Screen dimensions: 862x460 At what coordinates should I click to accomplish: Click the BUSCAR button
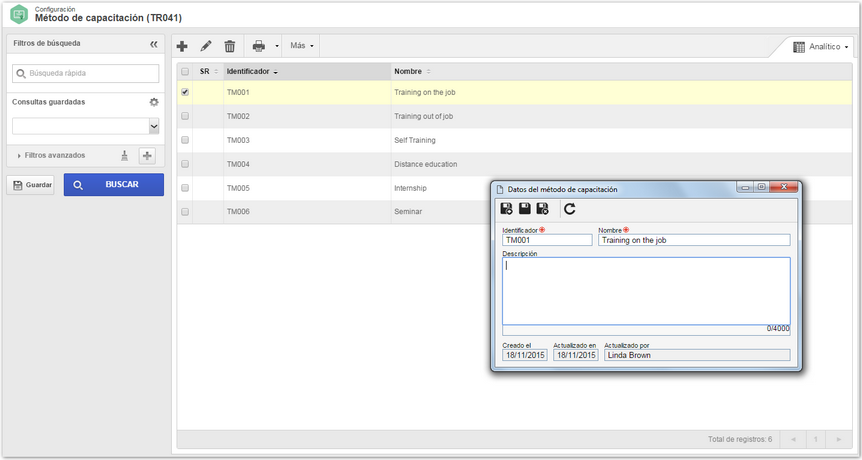pos(114,185)
